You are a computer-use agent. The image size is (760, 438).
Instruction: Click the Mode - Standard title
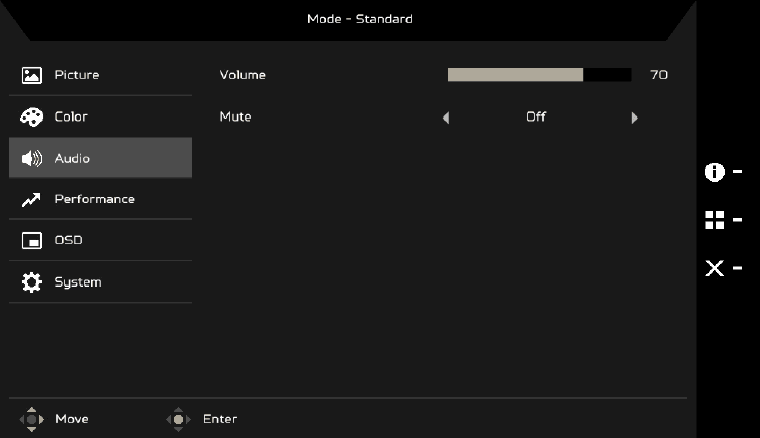[359, 19]
